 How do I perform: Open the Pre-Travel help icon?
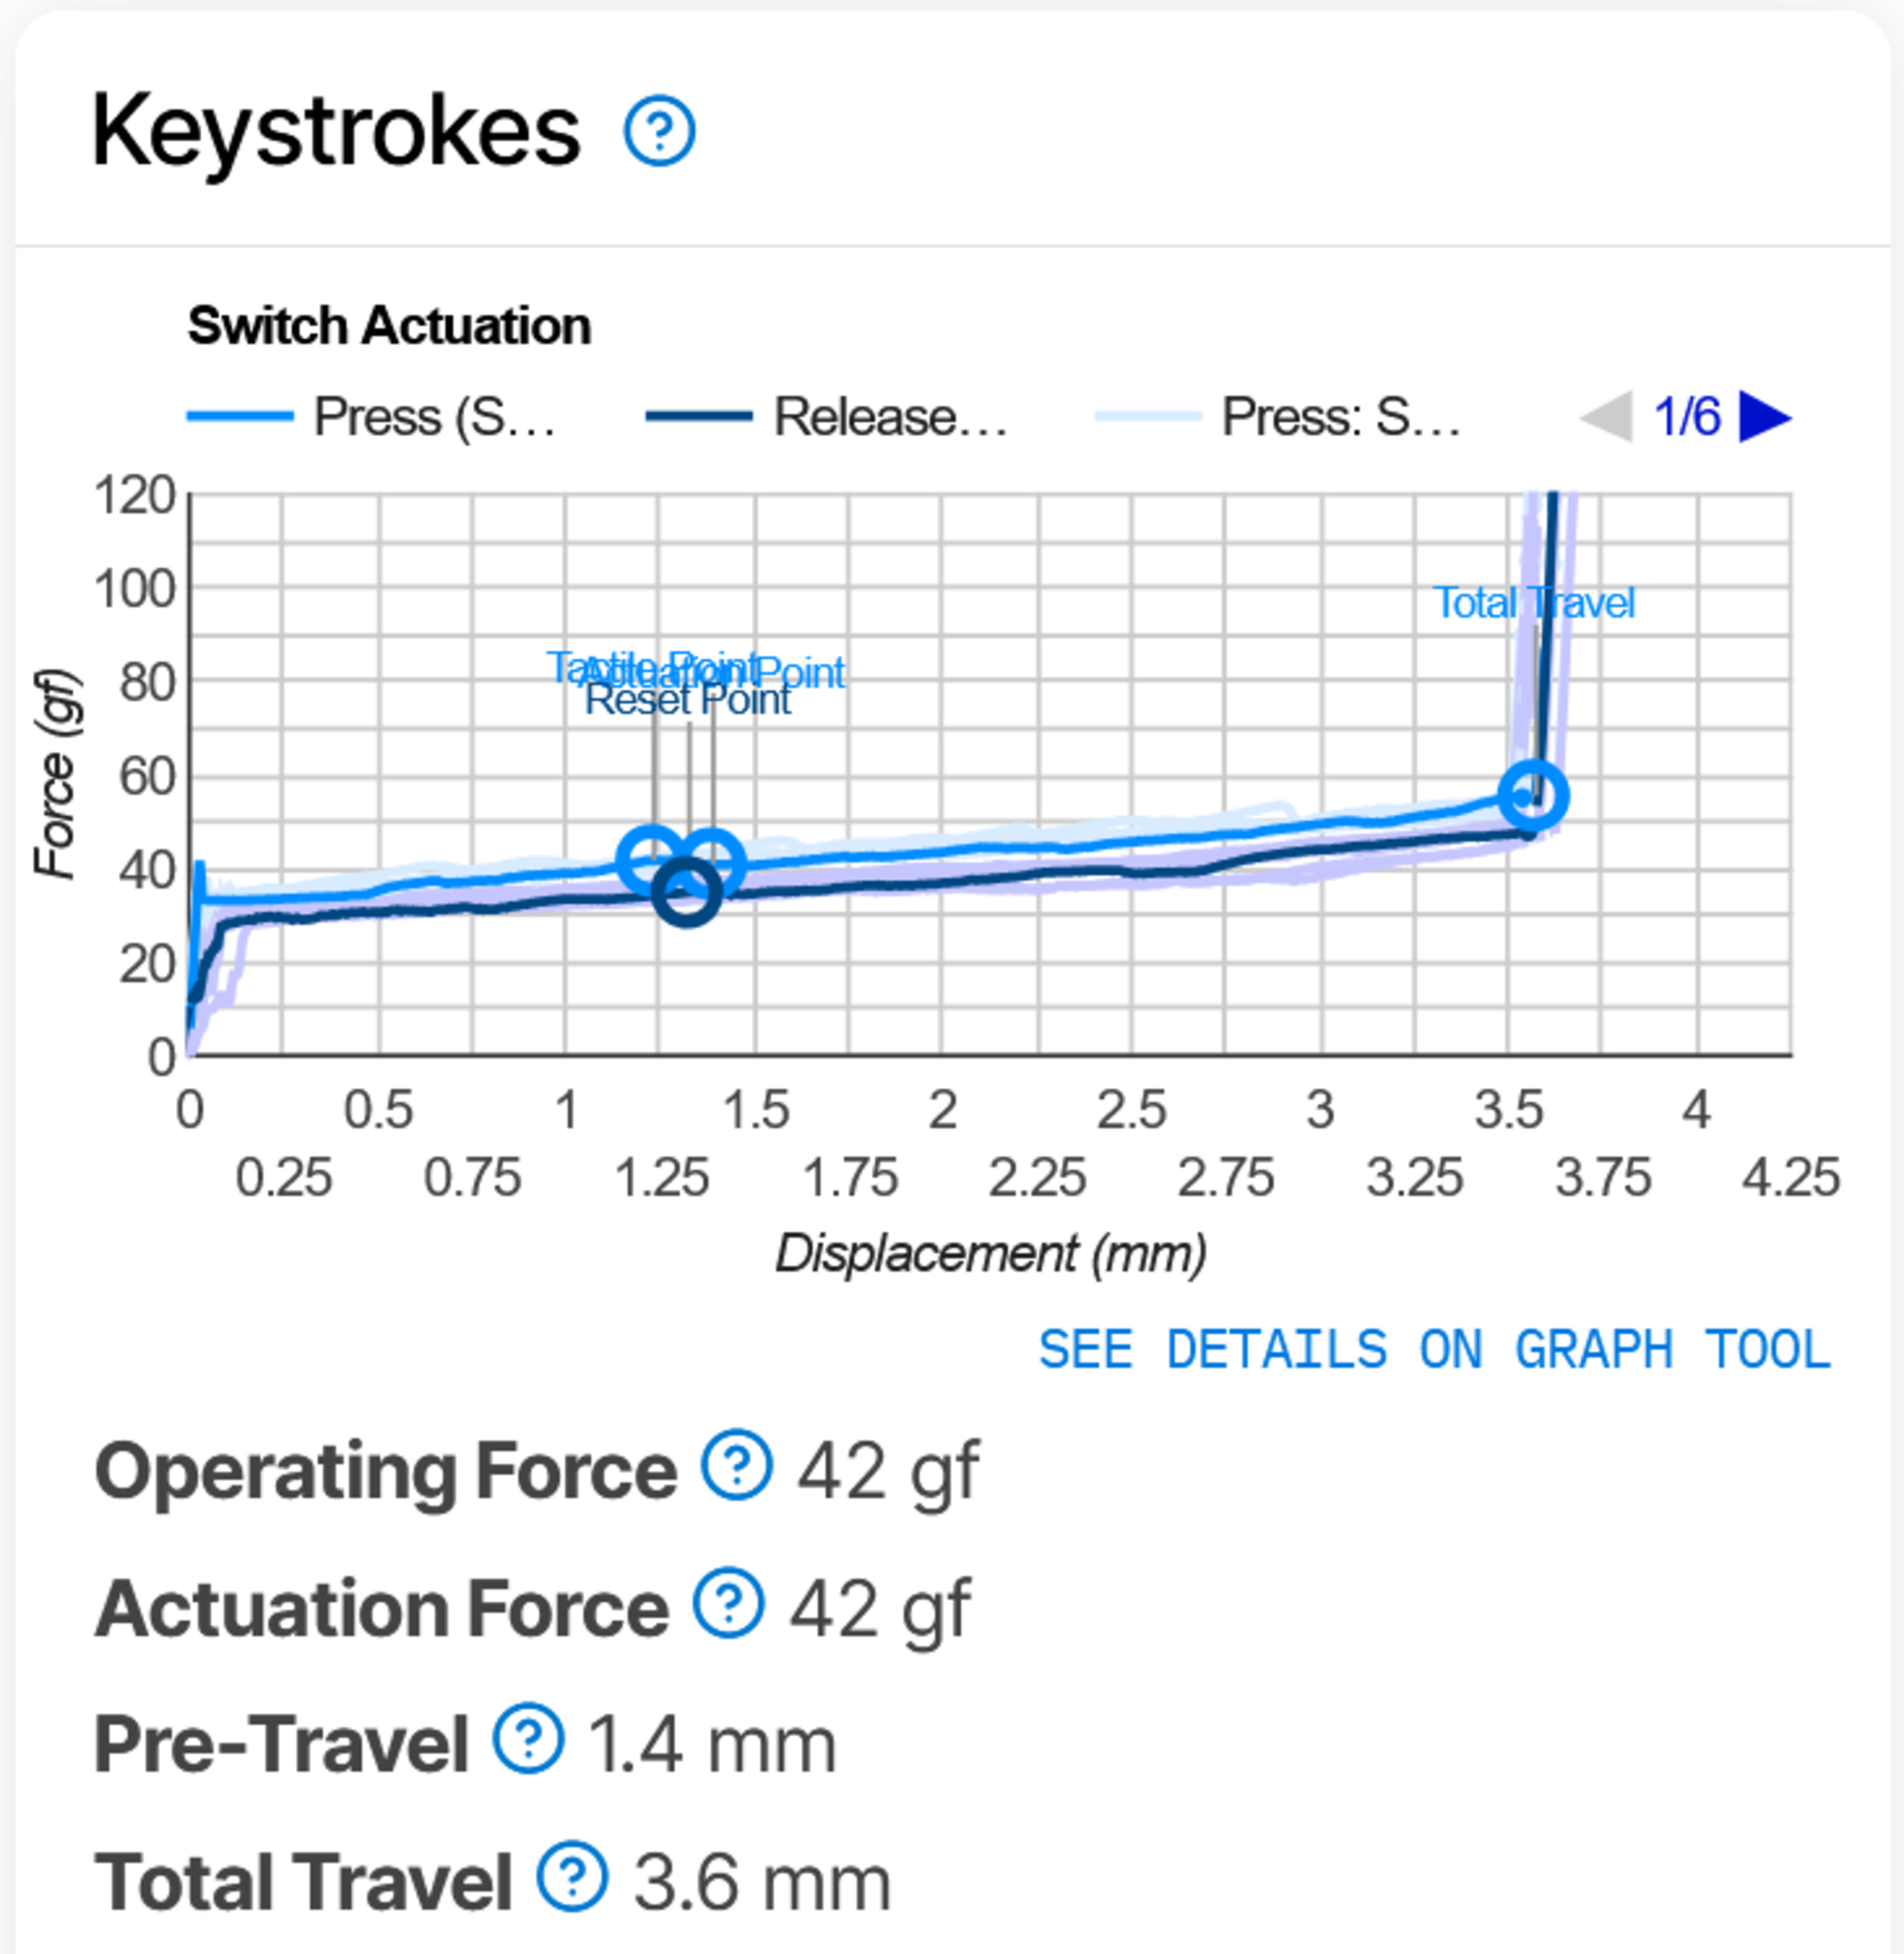tap(528, 1738)
